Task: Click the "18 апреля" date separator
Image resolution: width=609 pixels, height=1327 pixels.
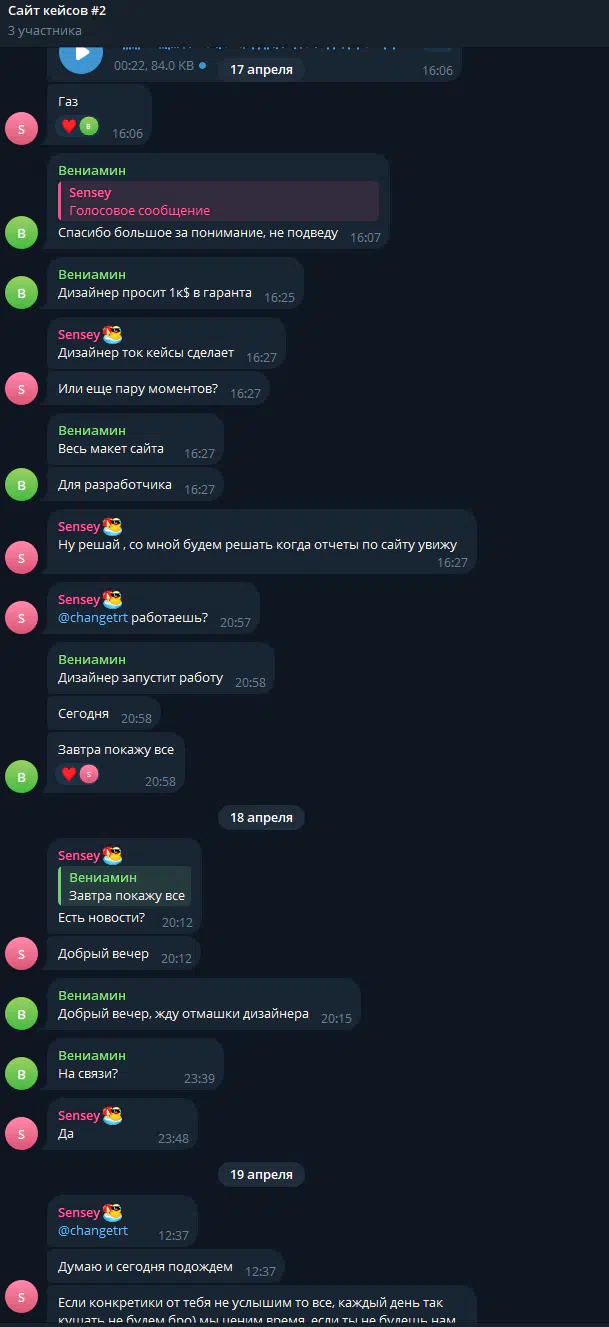Action: pos(261,817)
